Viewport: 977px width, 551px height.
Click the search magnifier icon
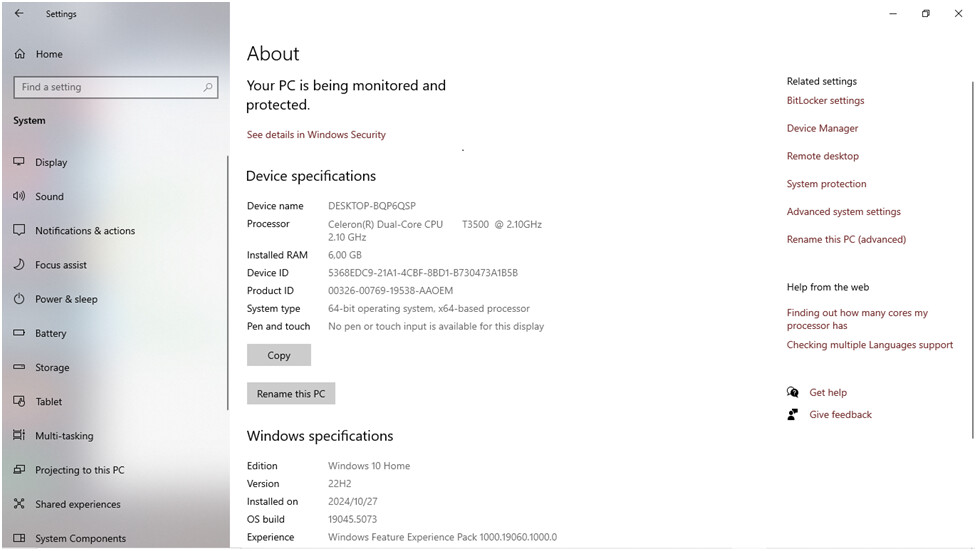click(207, 87)
